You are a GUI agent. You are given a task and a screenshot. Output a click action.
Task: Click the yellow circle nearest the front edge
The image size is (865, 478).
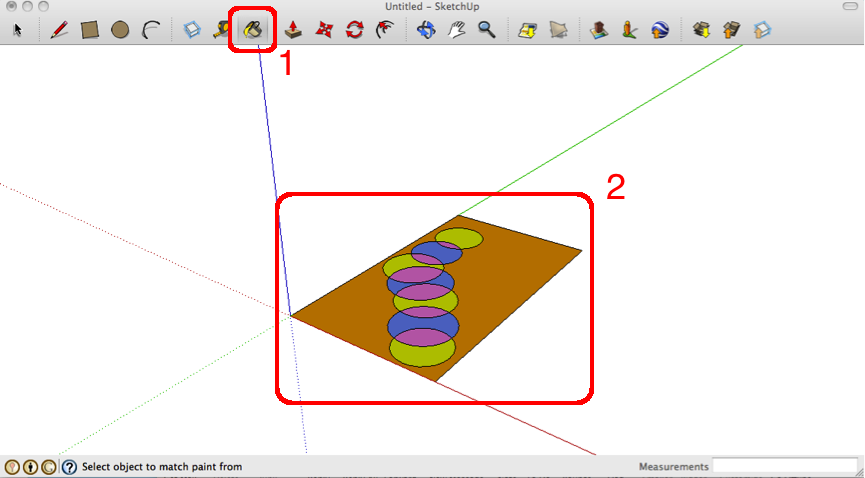(x=422, y=354)
